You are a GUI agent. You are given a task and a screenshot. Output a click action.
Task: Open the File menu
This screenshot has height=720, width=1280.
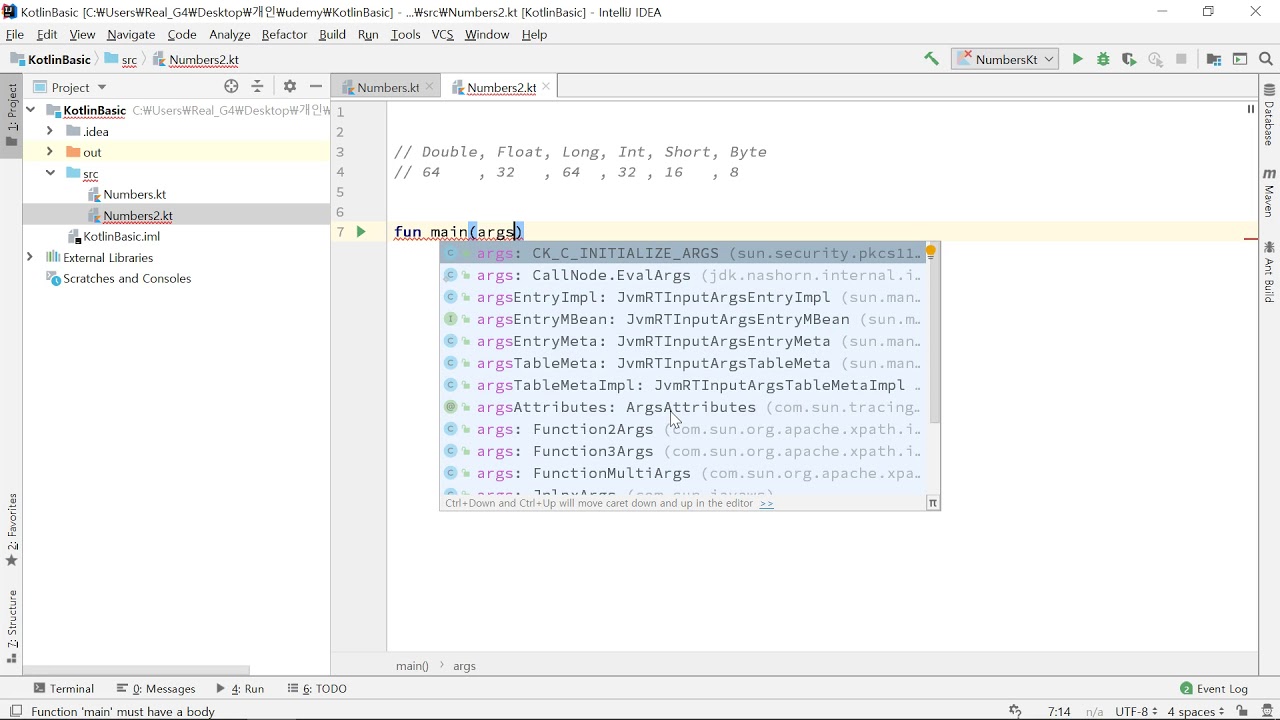(x=15, y=35)
